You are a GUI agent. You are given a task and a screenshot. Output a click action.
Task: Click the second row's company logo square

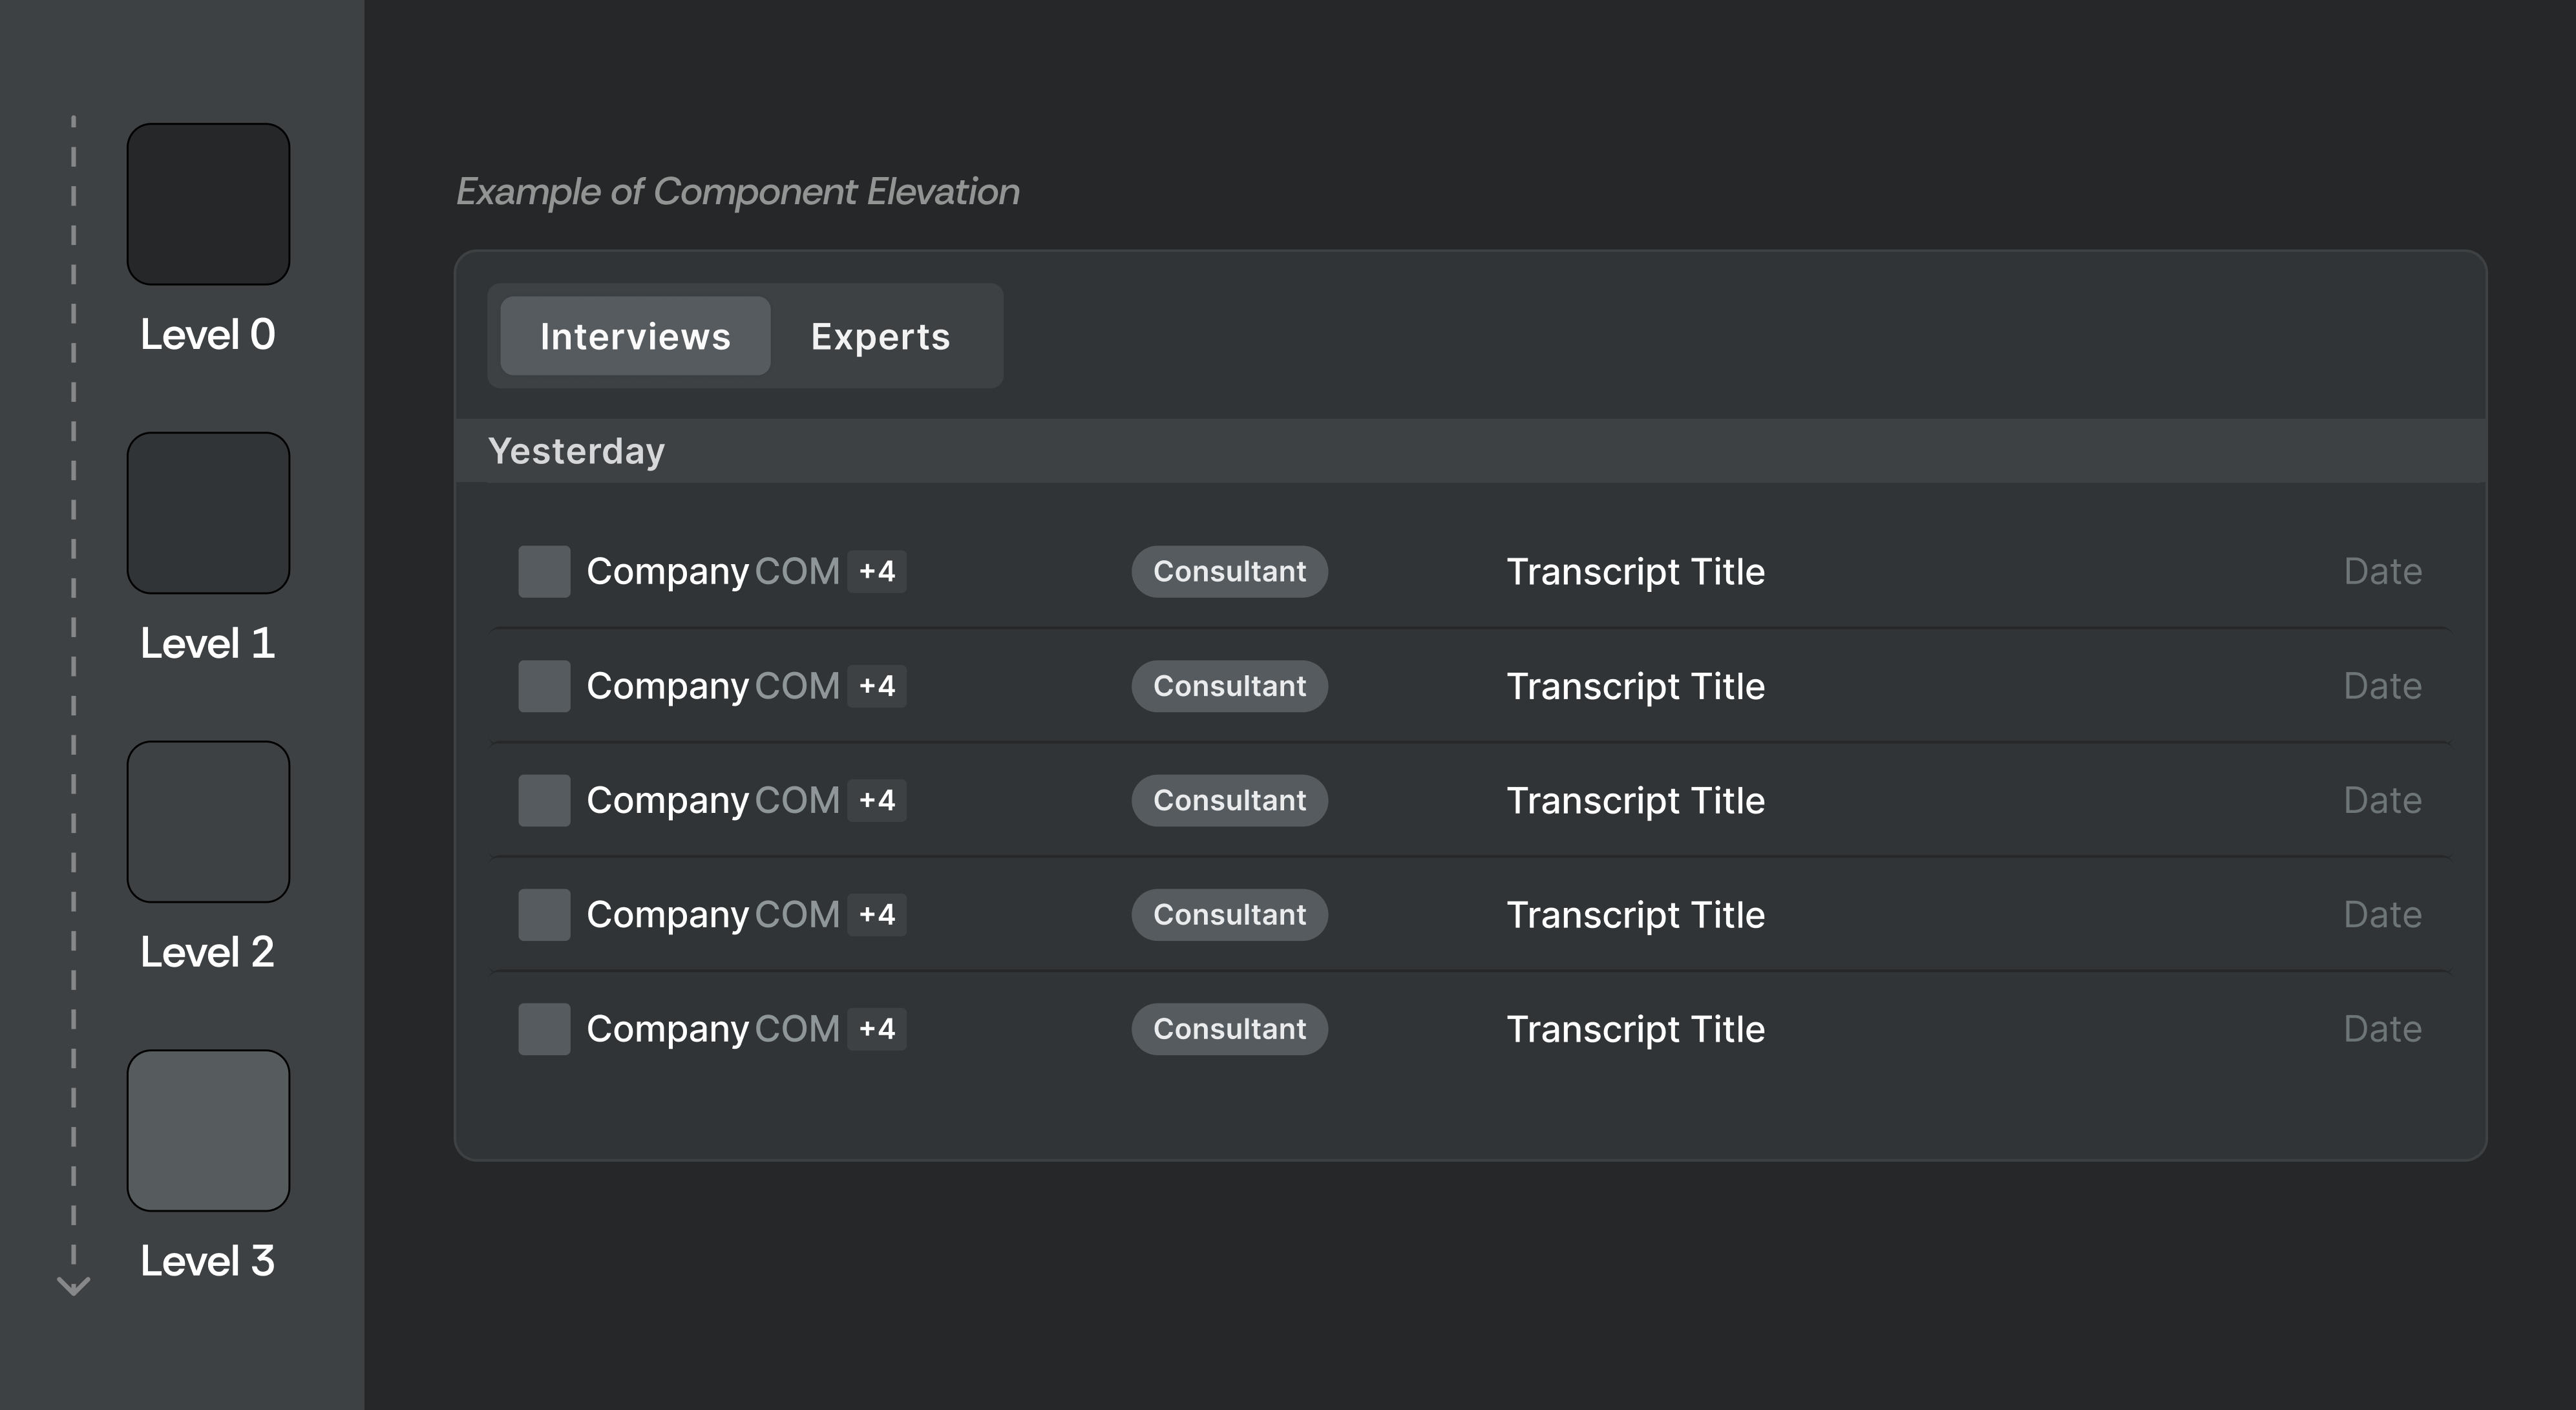point(544,686)
